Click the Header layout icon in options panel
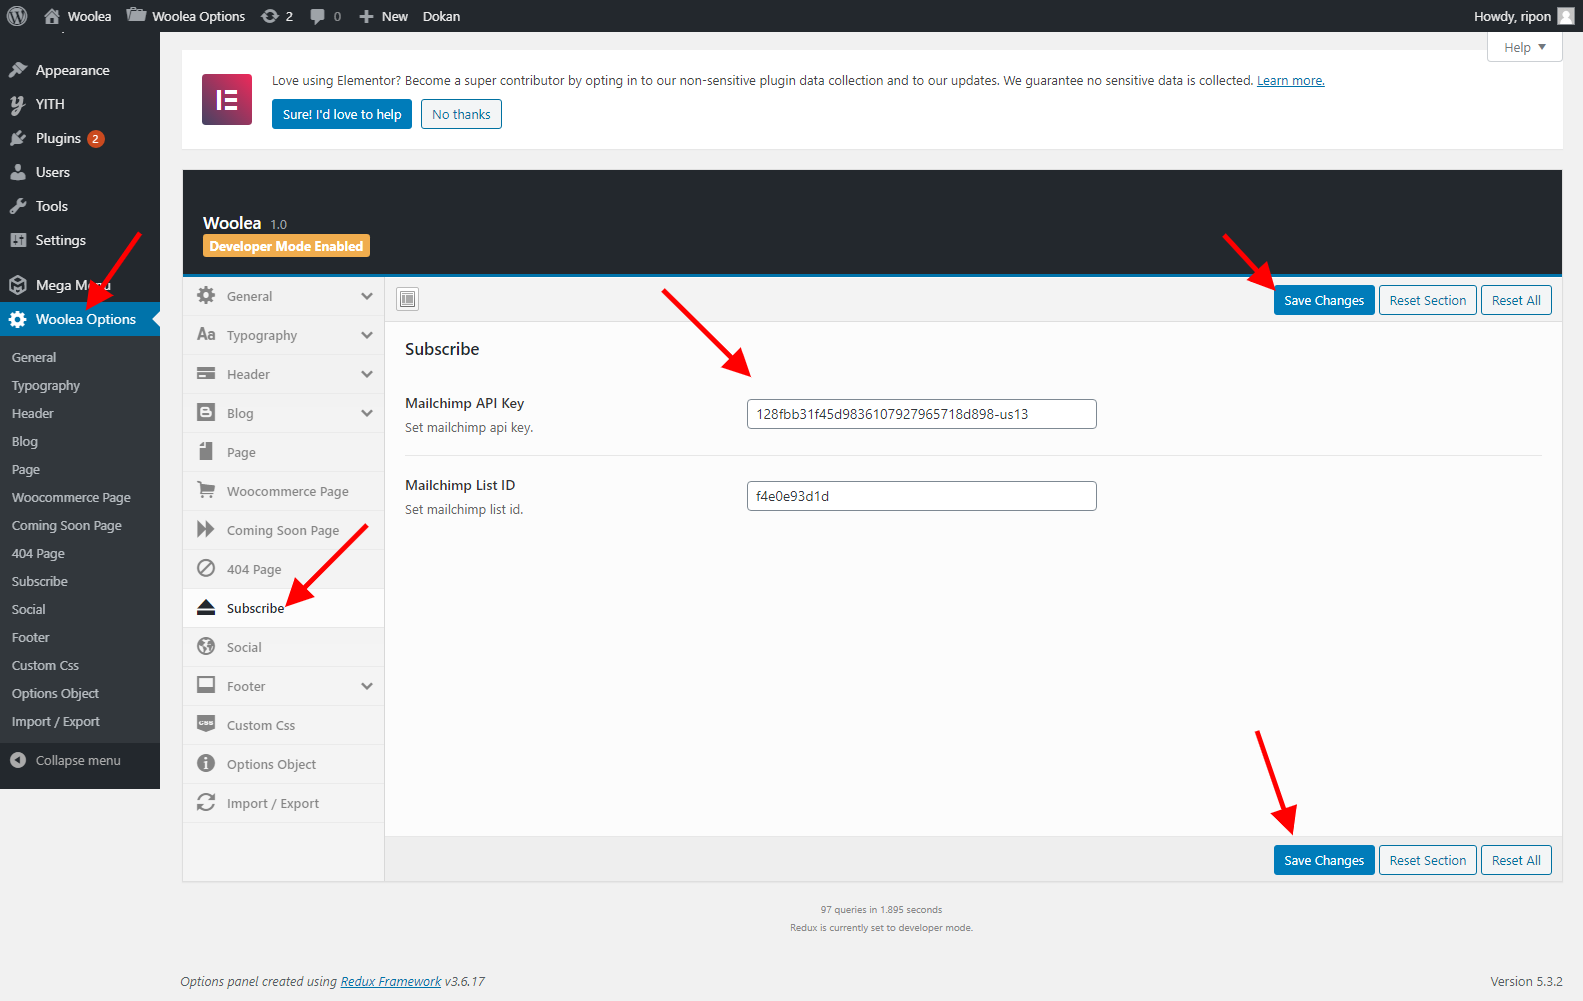Viewport: 1583px width, 1001px height. click(206, 373)
